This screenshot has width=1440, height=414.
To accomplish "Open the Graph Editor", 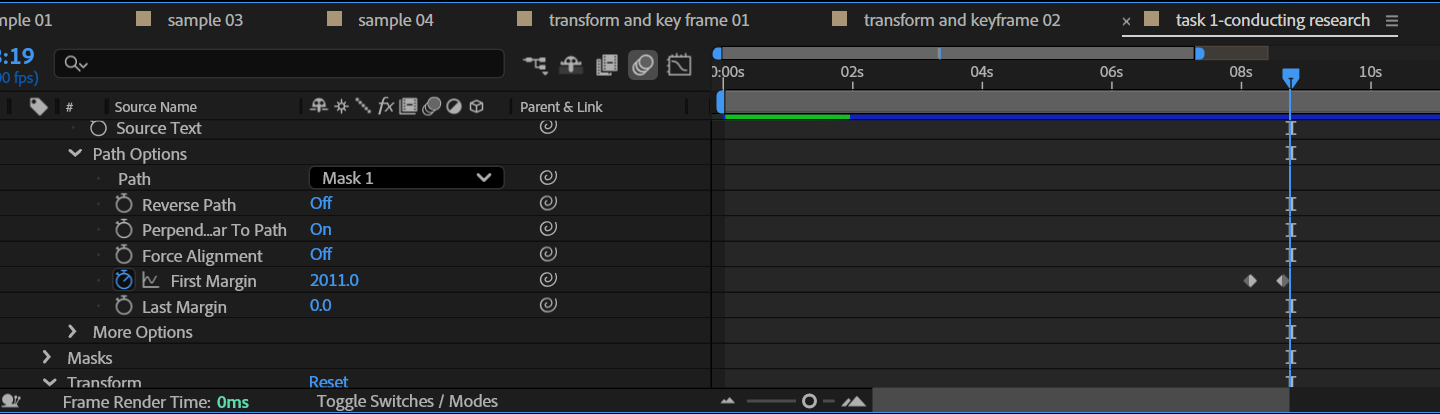I will tap(679, 65).
